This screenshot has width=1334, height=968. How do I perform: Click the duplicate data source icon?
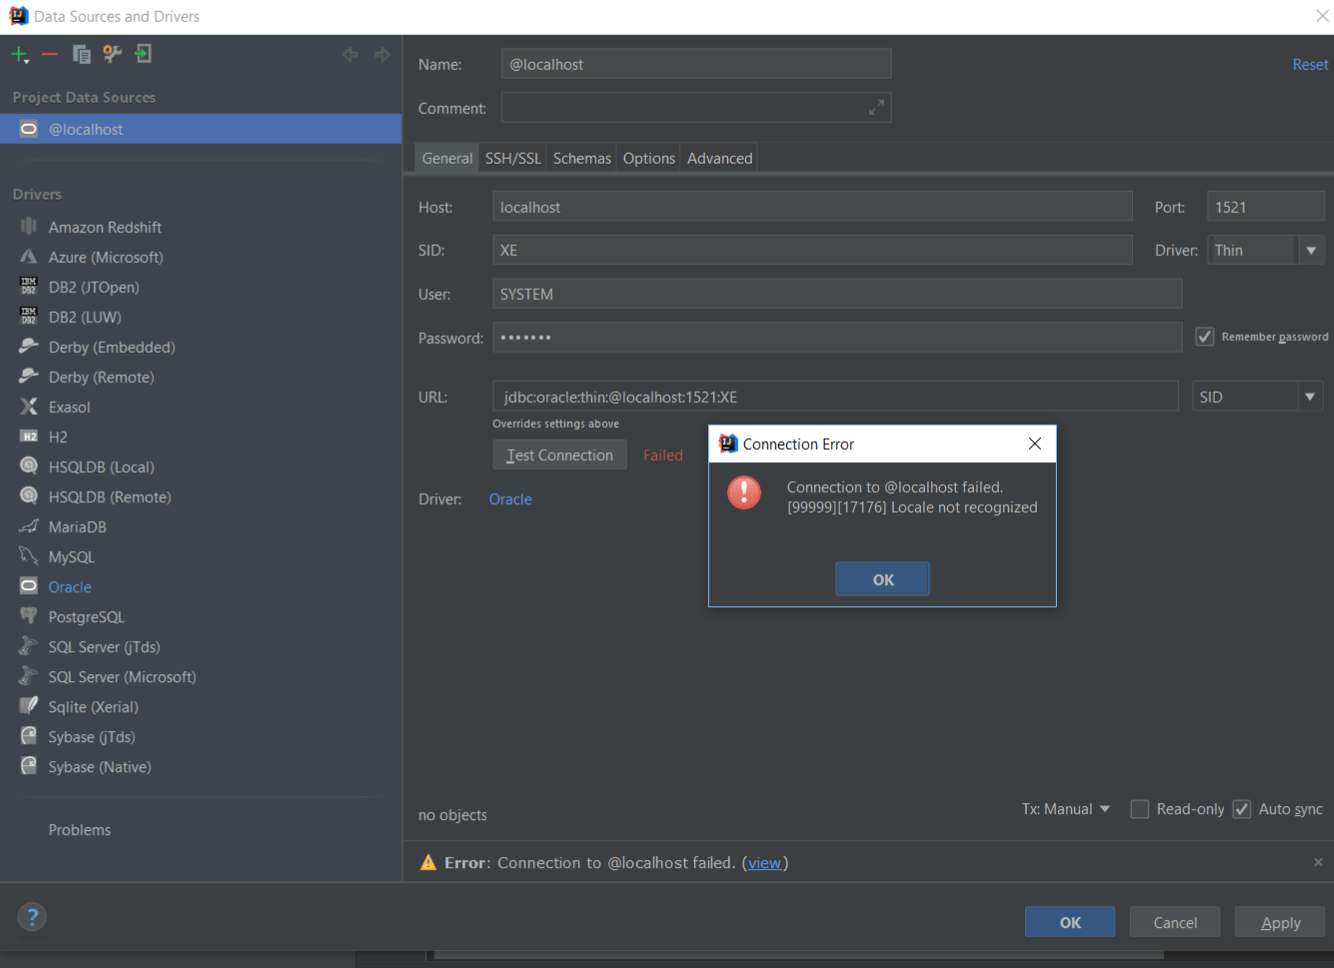pyautogui.click(x=82, y=55)
